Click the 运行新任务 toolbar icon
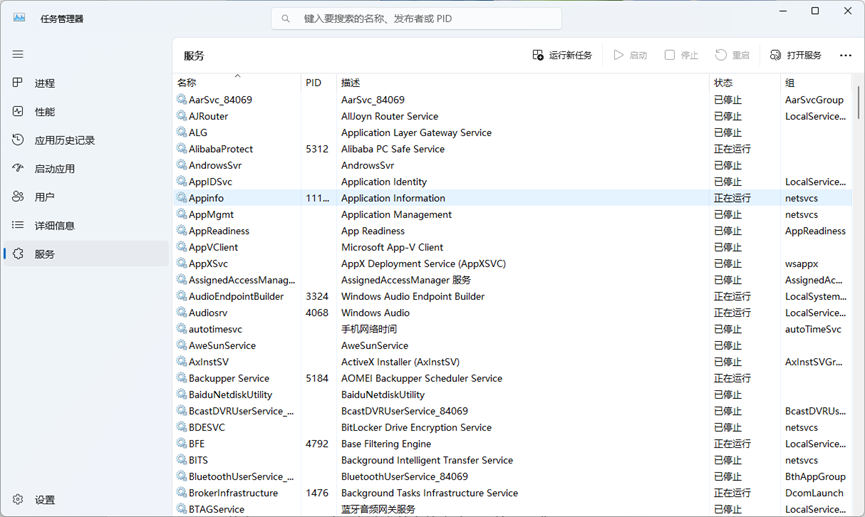865x517 pixels. [538, 55]
